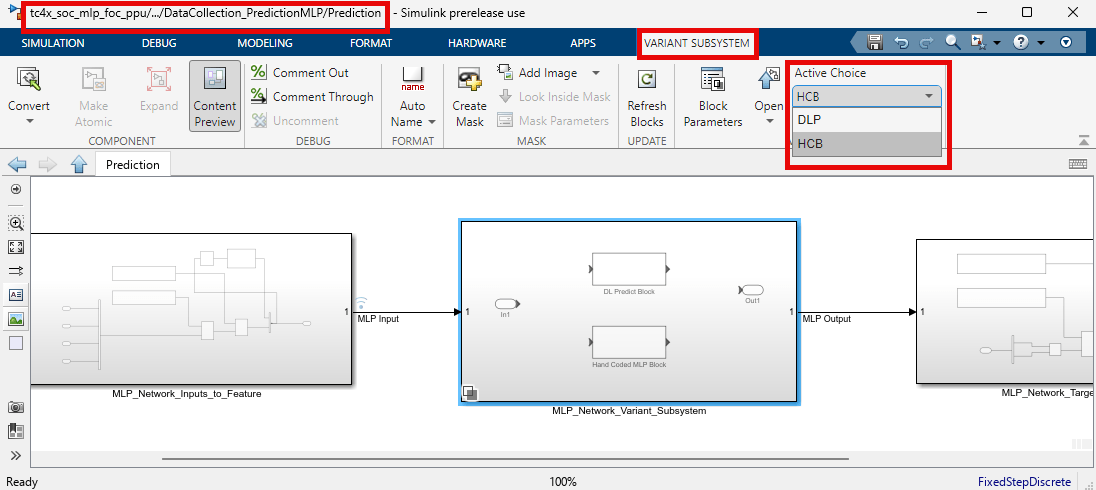Viewport: 1096px width, 490px height.
Task: Click the camera screenshot icon in left palette
Action: 15,407
